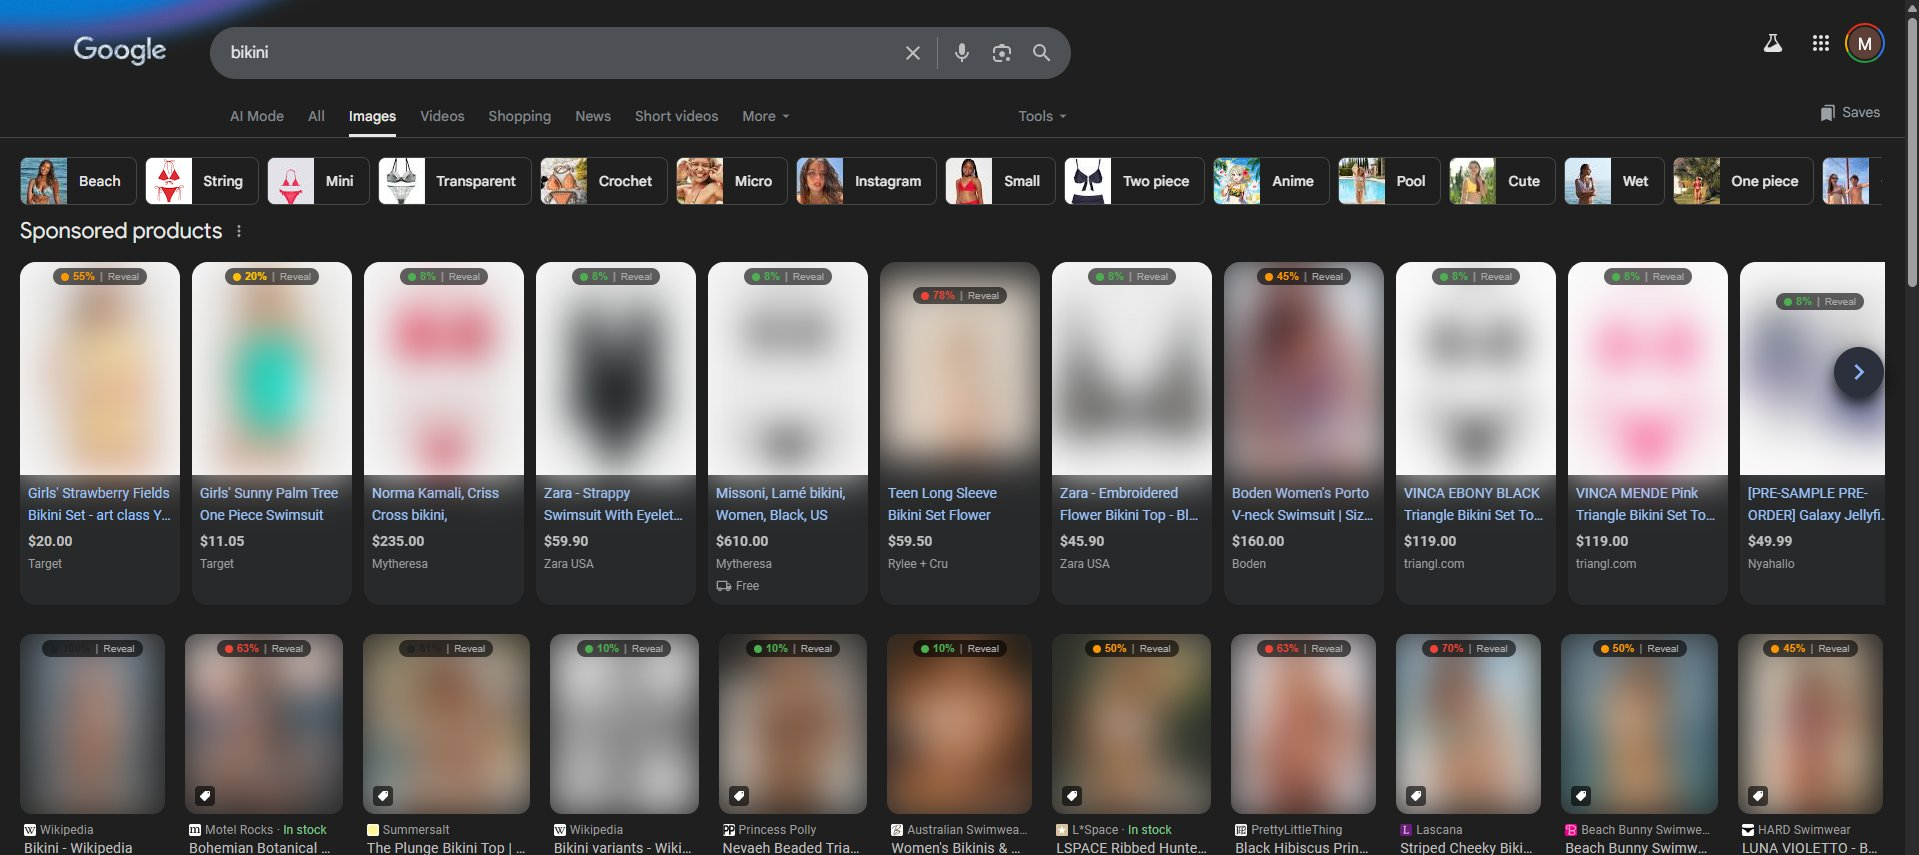Screen dimensions: 1919x855
Task: Open Search Labs flask icon
Action: coord(1772,44)
